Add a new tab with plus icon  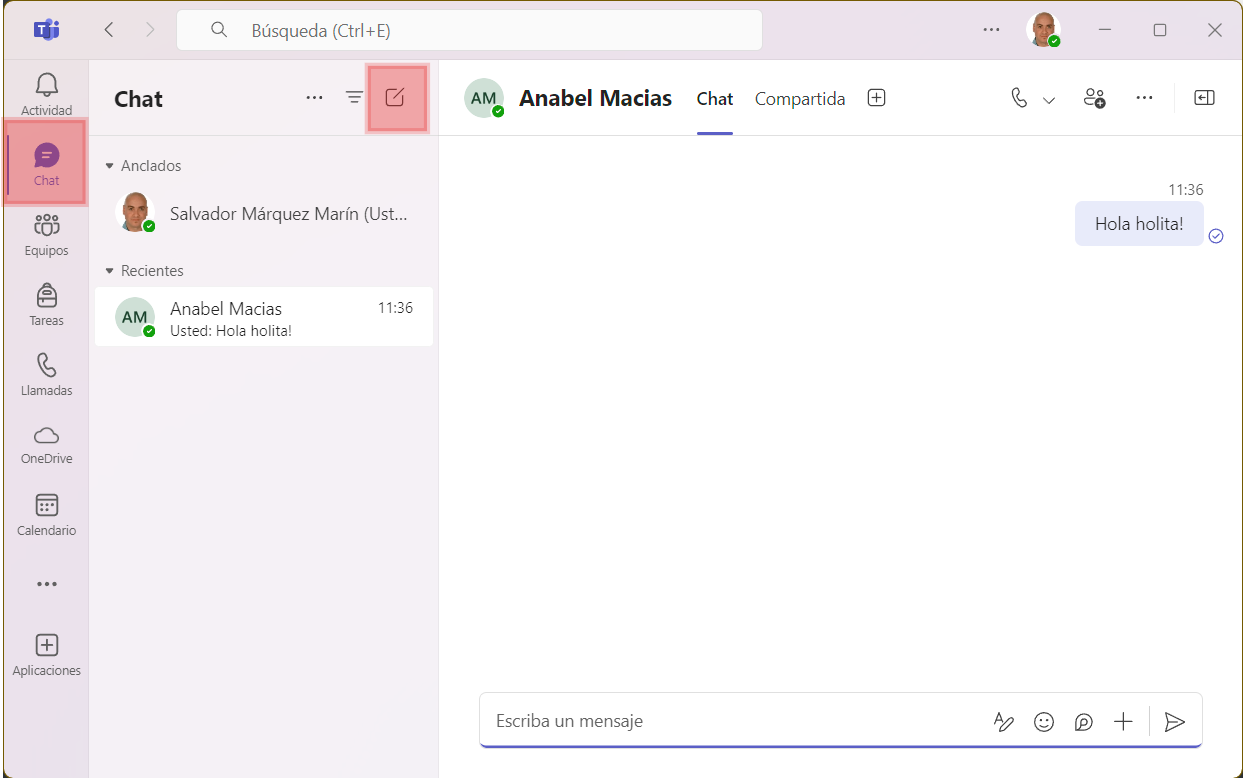pos(877,98)
